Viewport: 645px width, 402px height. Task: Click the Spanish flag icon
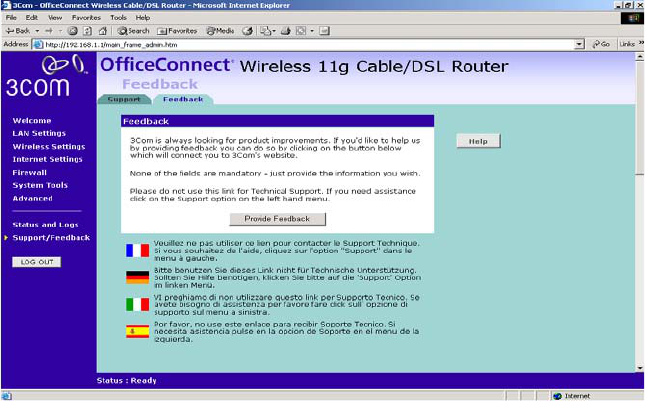(137, 331)
